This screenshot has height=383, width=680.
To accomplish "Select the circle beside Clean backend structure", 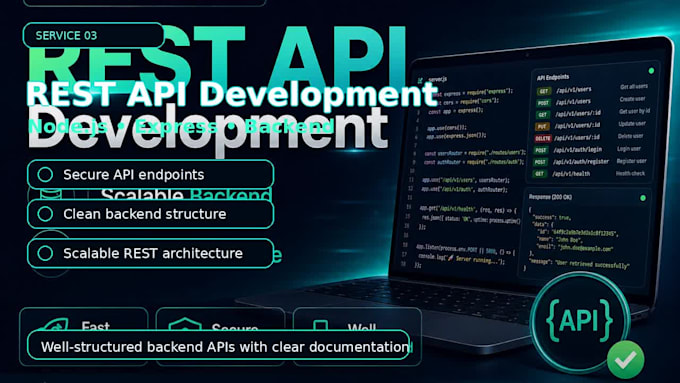I will tap(45, 214).
